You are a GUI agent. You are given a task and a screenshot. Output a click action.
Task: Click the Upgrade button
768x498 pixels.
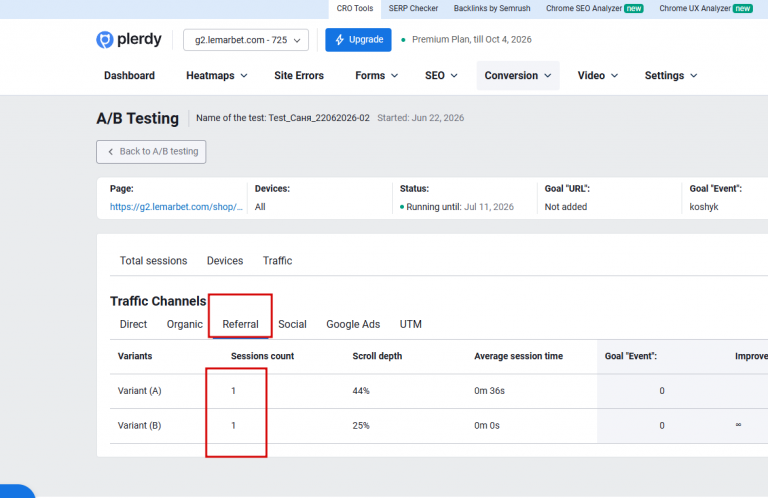[x=358, y=40]
